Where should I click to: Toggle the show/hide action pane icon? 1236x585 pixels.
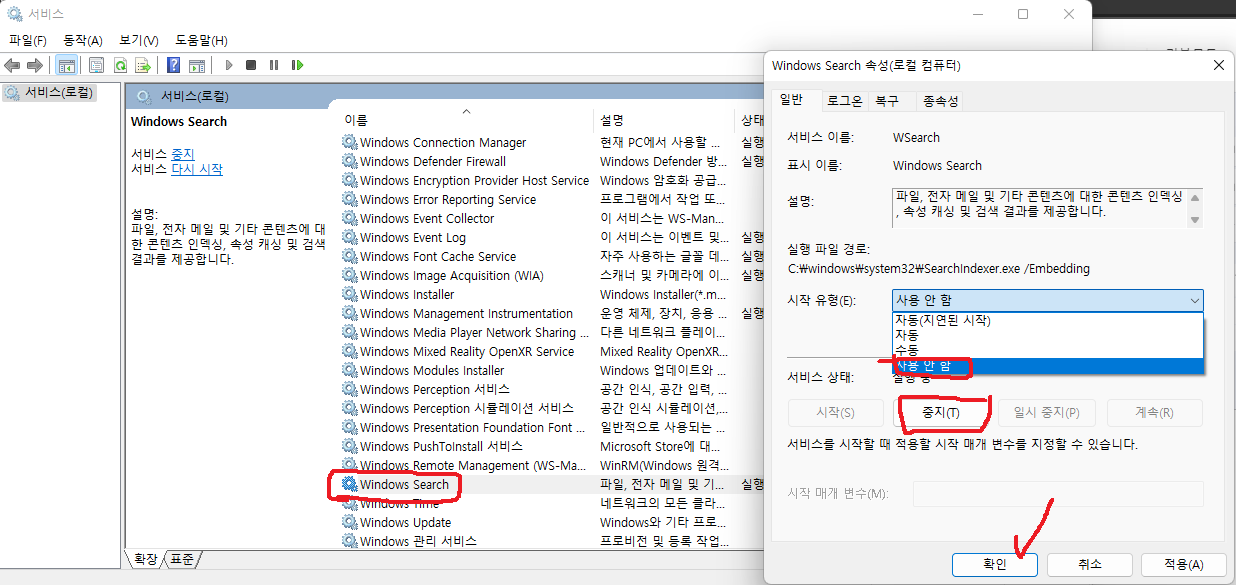(x=197, y=65)
